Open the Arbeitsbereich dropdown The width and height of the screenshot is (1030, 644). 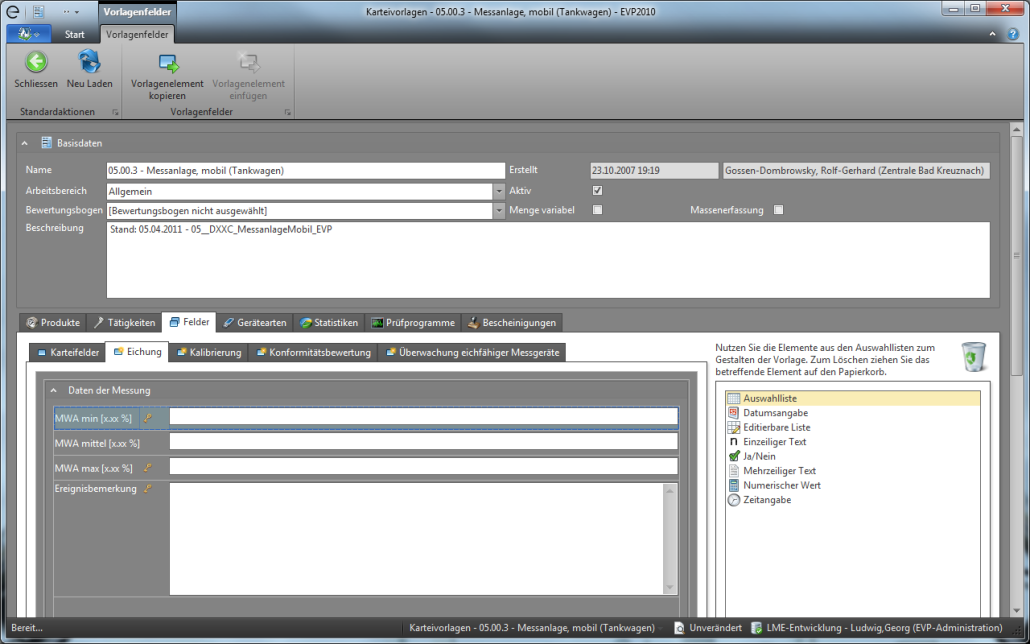pos(499,191)
